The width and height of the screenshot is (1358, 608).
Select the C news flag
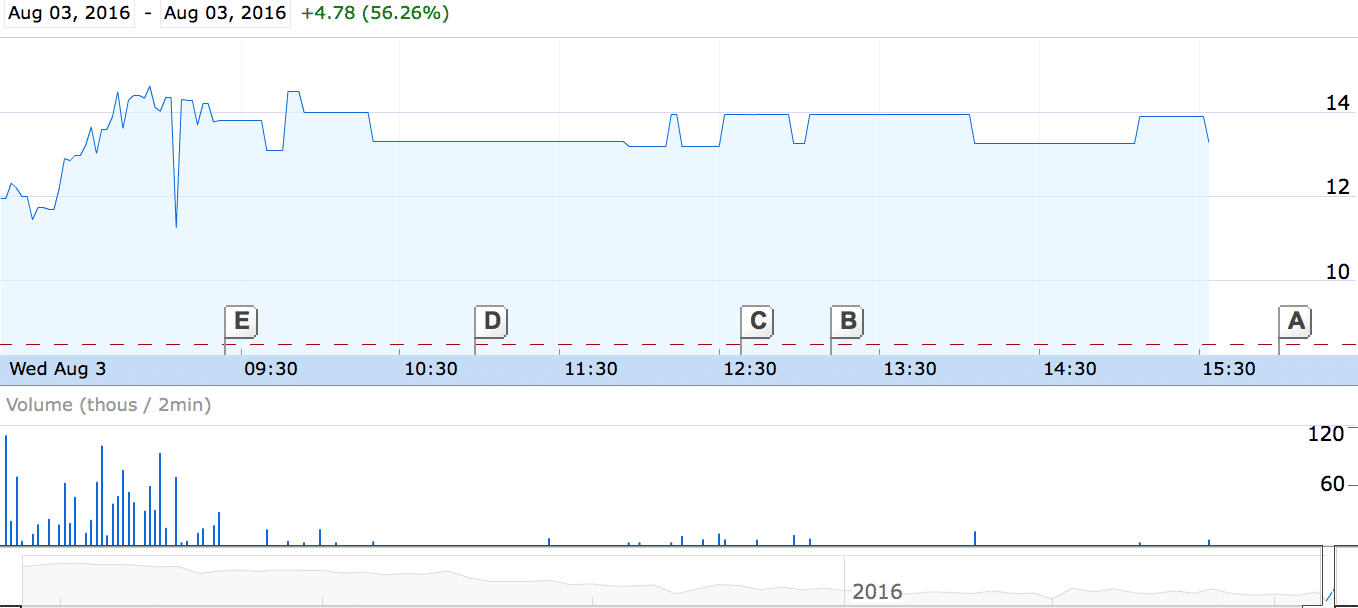point(757,321)
